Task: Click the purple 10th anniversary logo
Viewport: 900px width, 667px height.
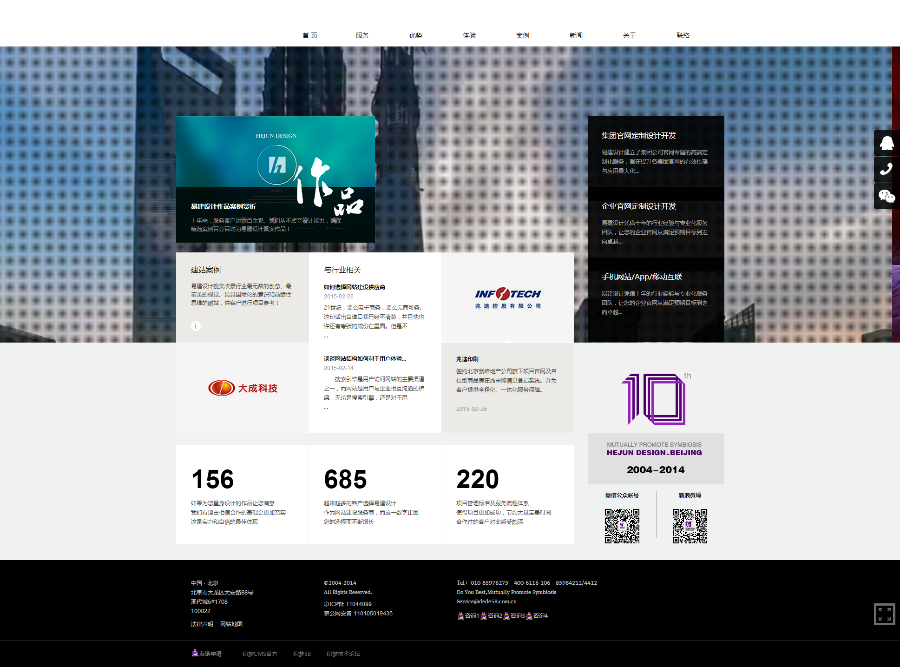Action: click(656, 399)
